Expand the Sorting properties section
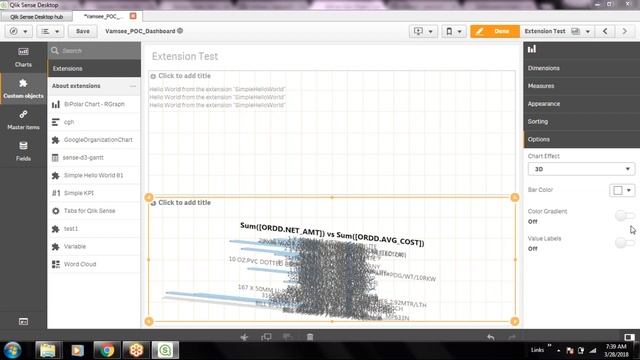The height and width of the screenshot is (360, 640). tap(582, 121)
